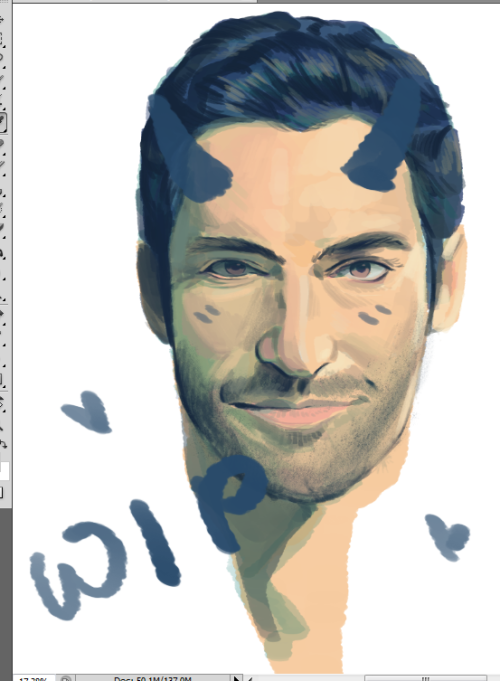The image size is (500, 681).
Task: Select the Move tool in the toolbar
Action: 2,20
